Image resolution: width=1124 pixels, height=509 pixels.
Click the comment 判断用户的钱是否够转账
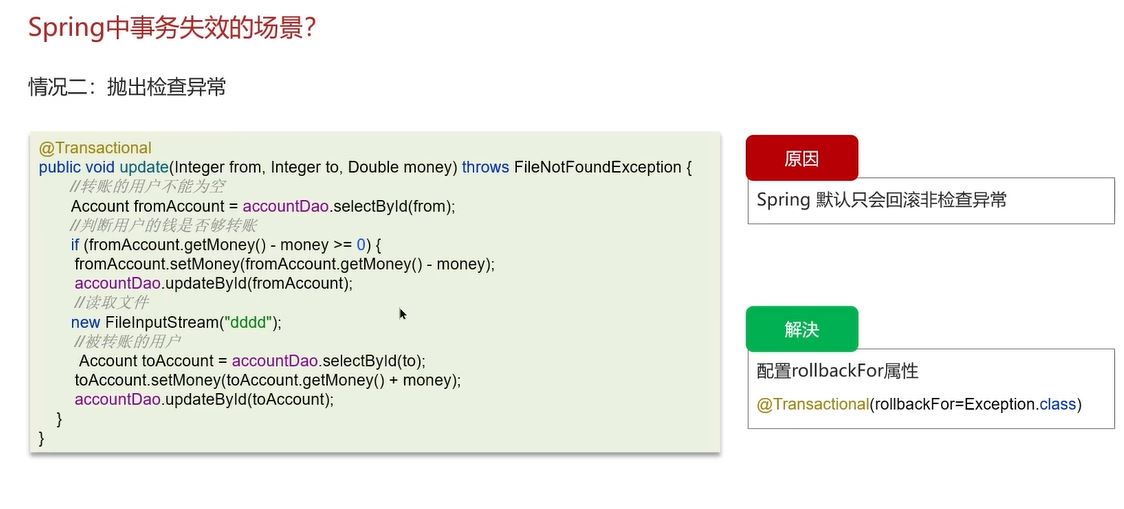point(163,225)
